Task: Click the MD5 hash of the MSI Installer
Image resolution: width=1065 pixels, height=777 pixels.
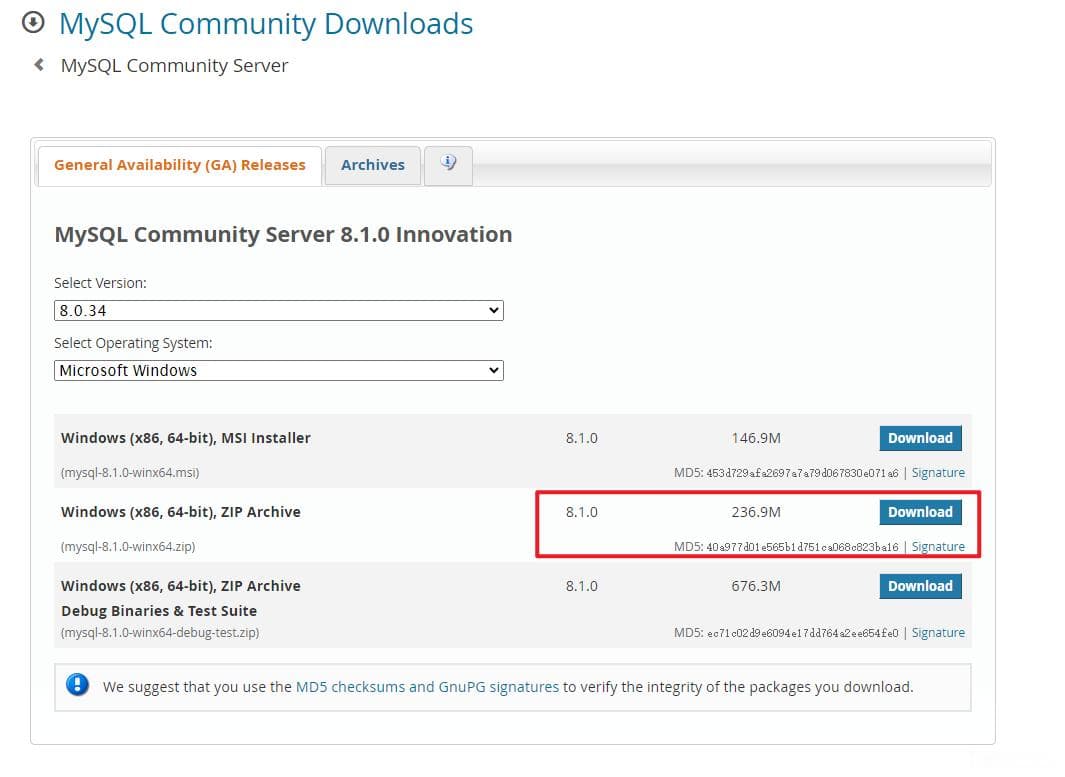Action: [802, 473]
